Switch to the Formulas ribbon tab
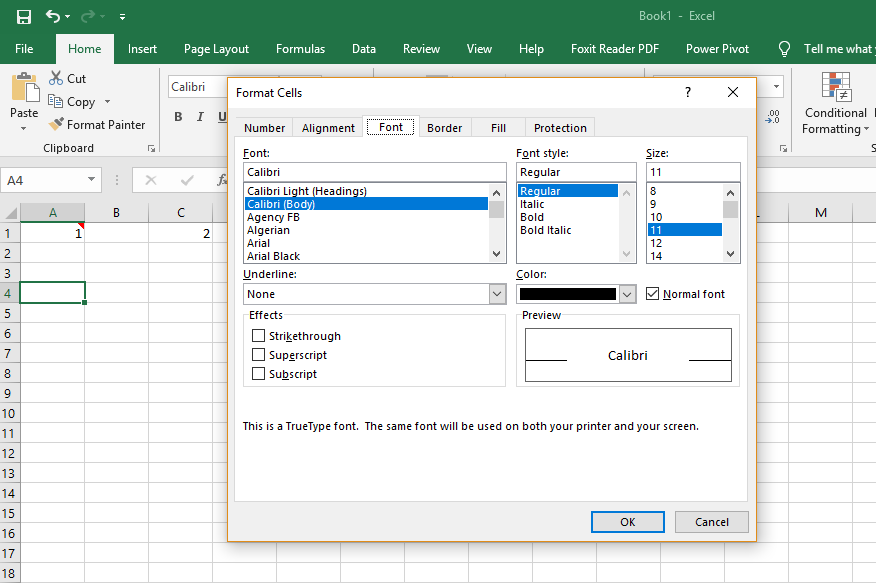This screenshot has width=876, height=583. 300,49
